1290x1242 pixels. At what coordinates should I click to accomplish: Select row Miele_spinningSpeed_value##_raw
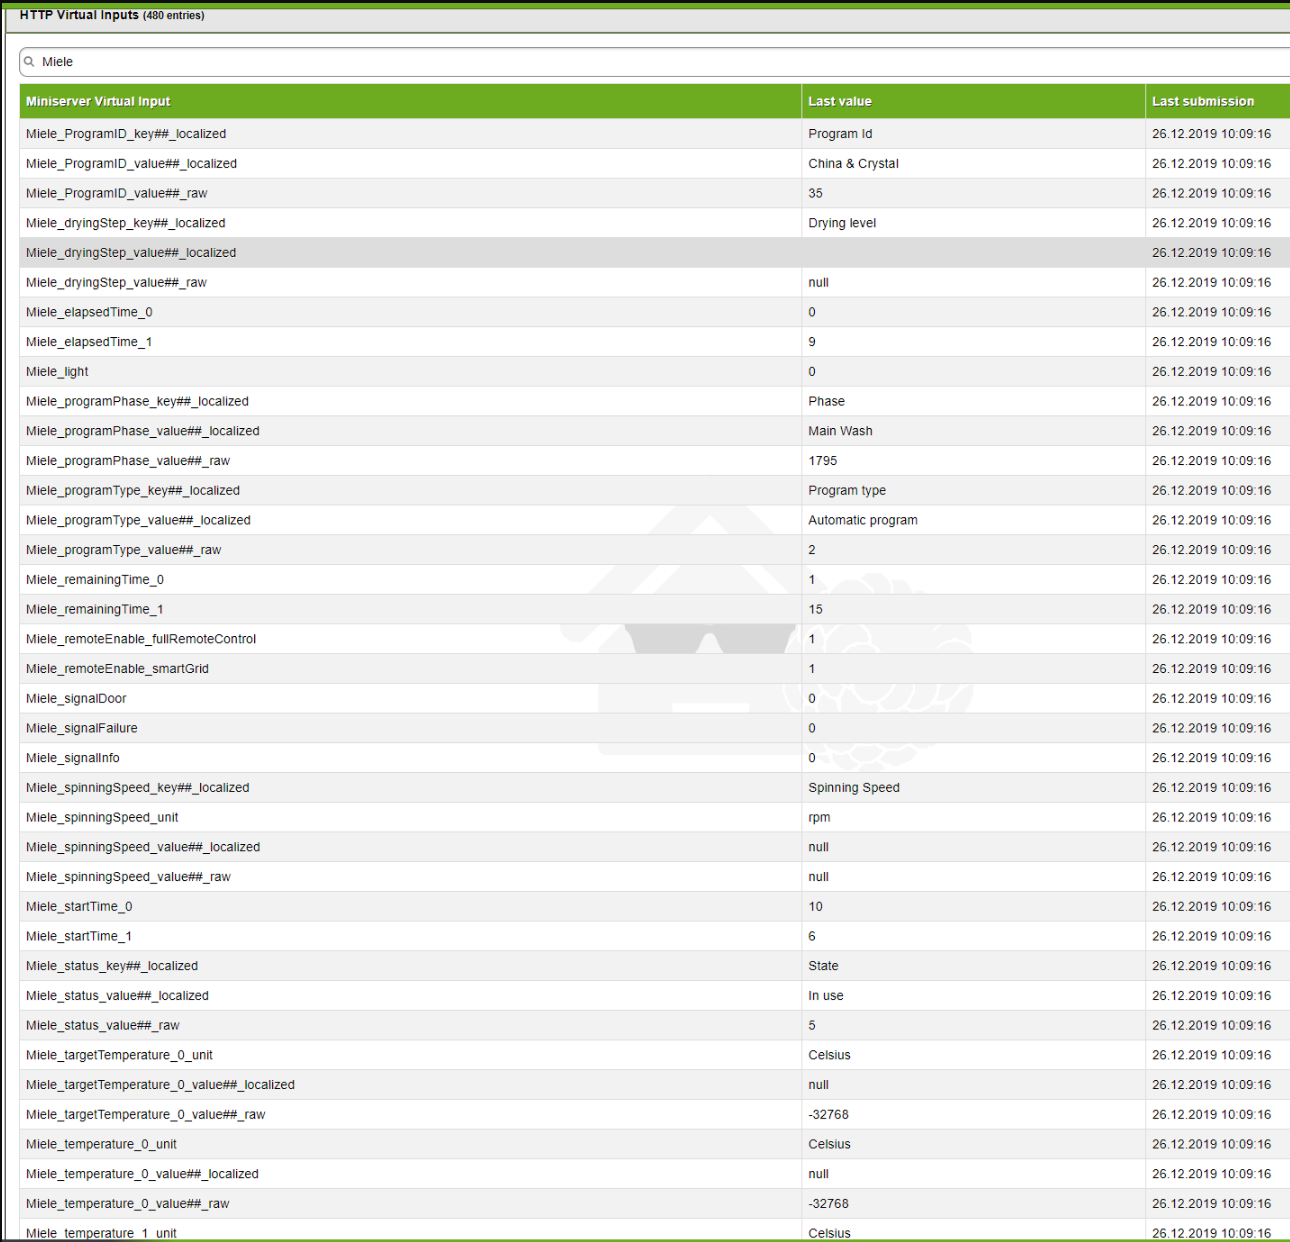(x=655, y=877)
